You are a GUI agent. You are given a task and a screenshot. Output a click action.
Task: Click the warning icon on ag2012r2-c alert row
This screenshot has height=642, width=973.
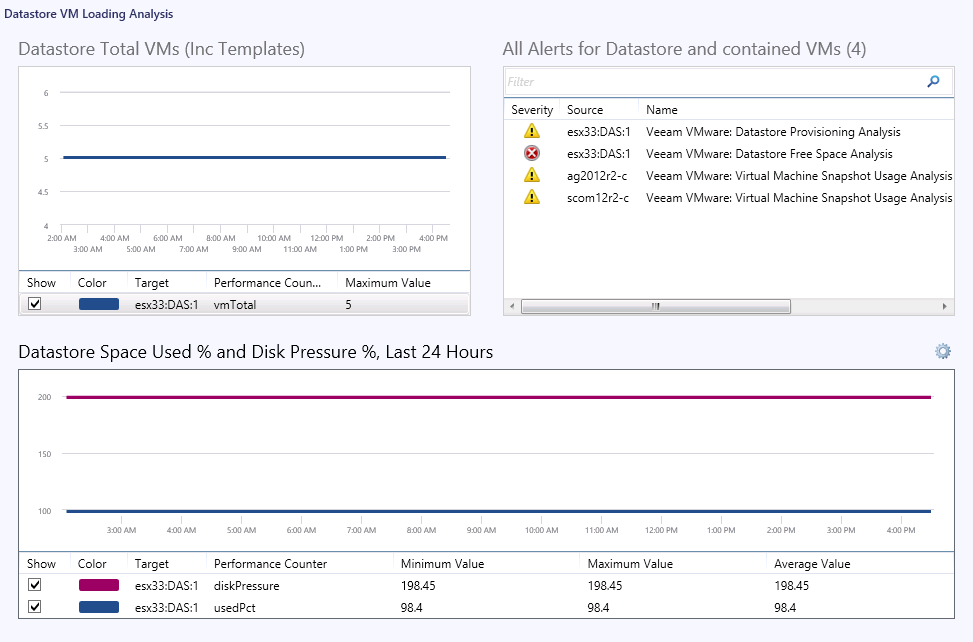coord(531,175)
